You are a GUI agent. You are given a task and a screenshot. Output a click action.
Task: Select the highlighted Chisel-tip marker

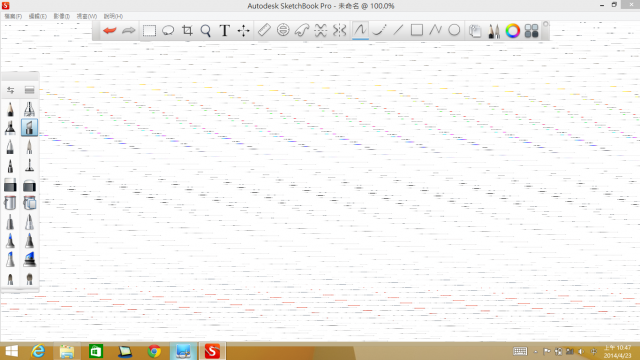point(29,128)
